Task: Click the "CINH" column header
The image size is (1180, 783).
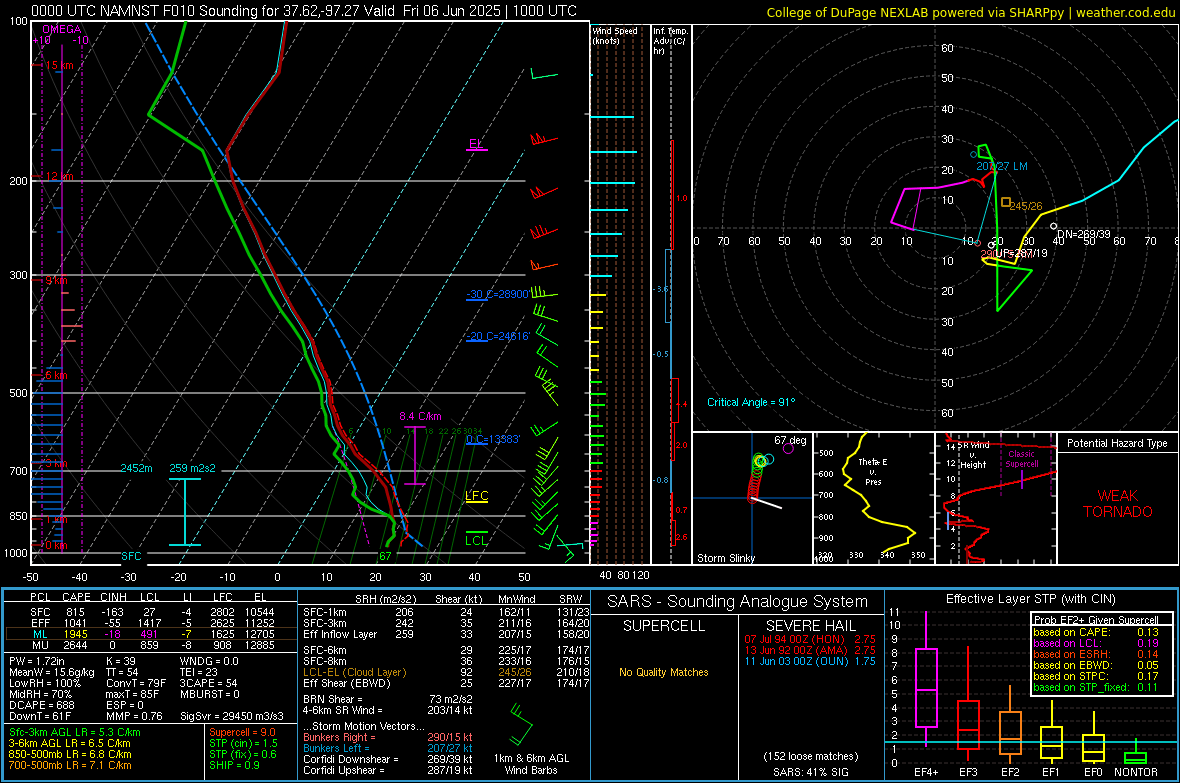Action: [x=113, y=597]
